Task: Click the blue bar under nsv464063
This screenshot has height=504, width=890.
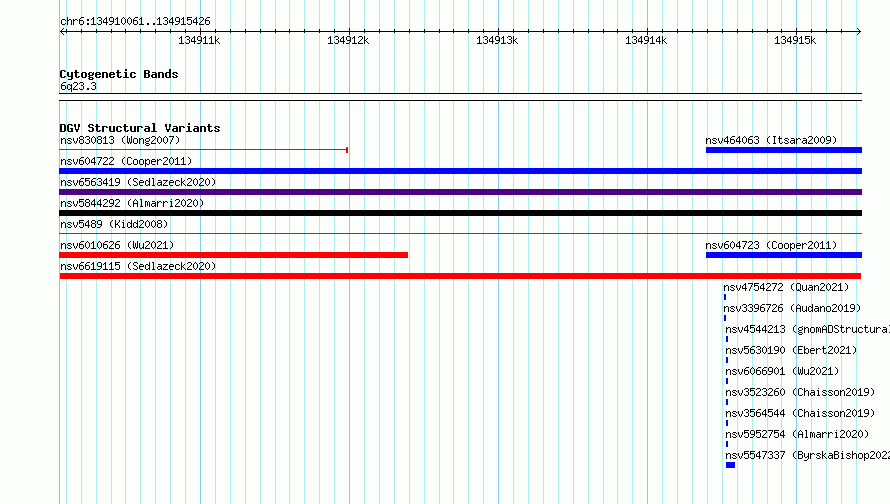Action: point(784,150)
